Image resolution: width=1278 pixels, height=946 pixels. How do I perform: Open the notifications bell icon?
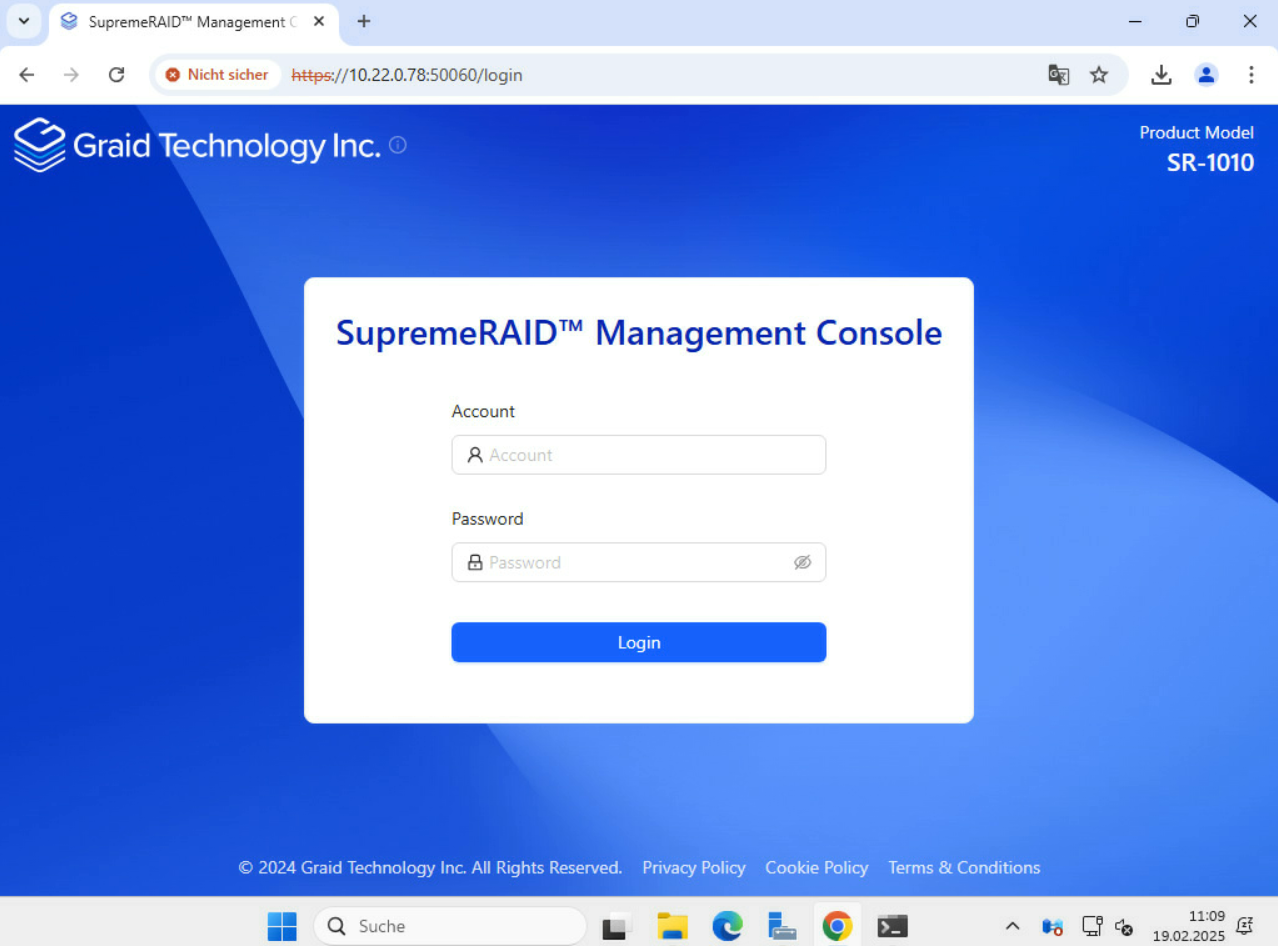click(x=1245, y=926)
